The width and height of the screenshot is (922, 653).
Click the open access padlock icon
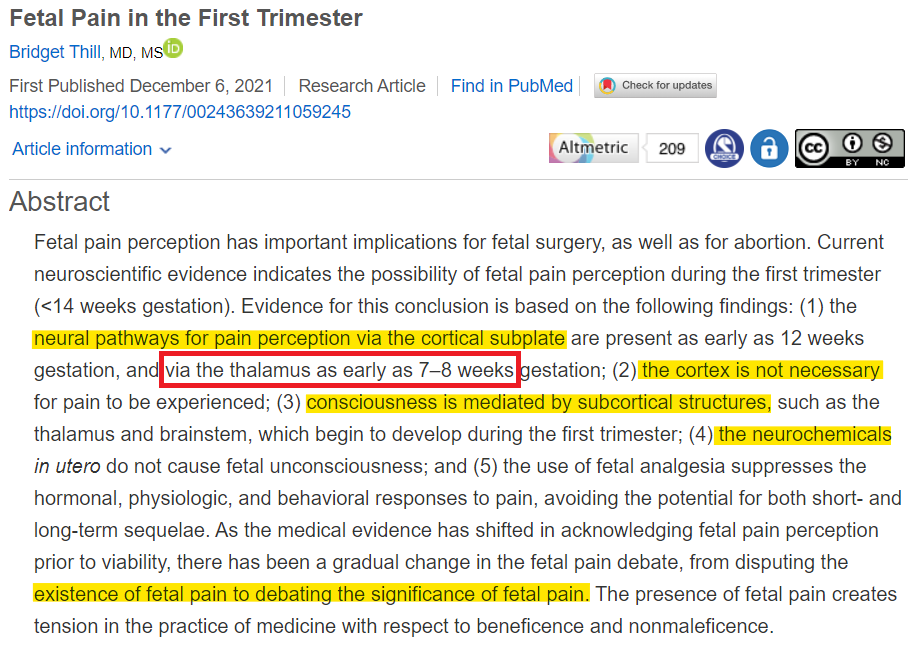(x=769, y=148)
